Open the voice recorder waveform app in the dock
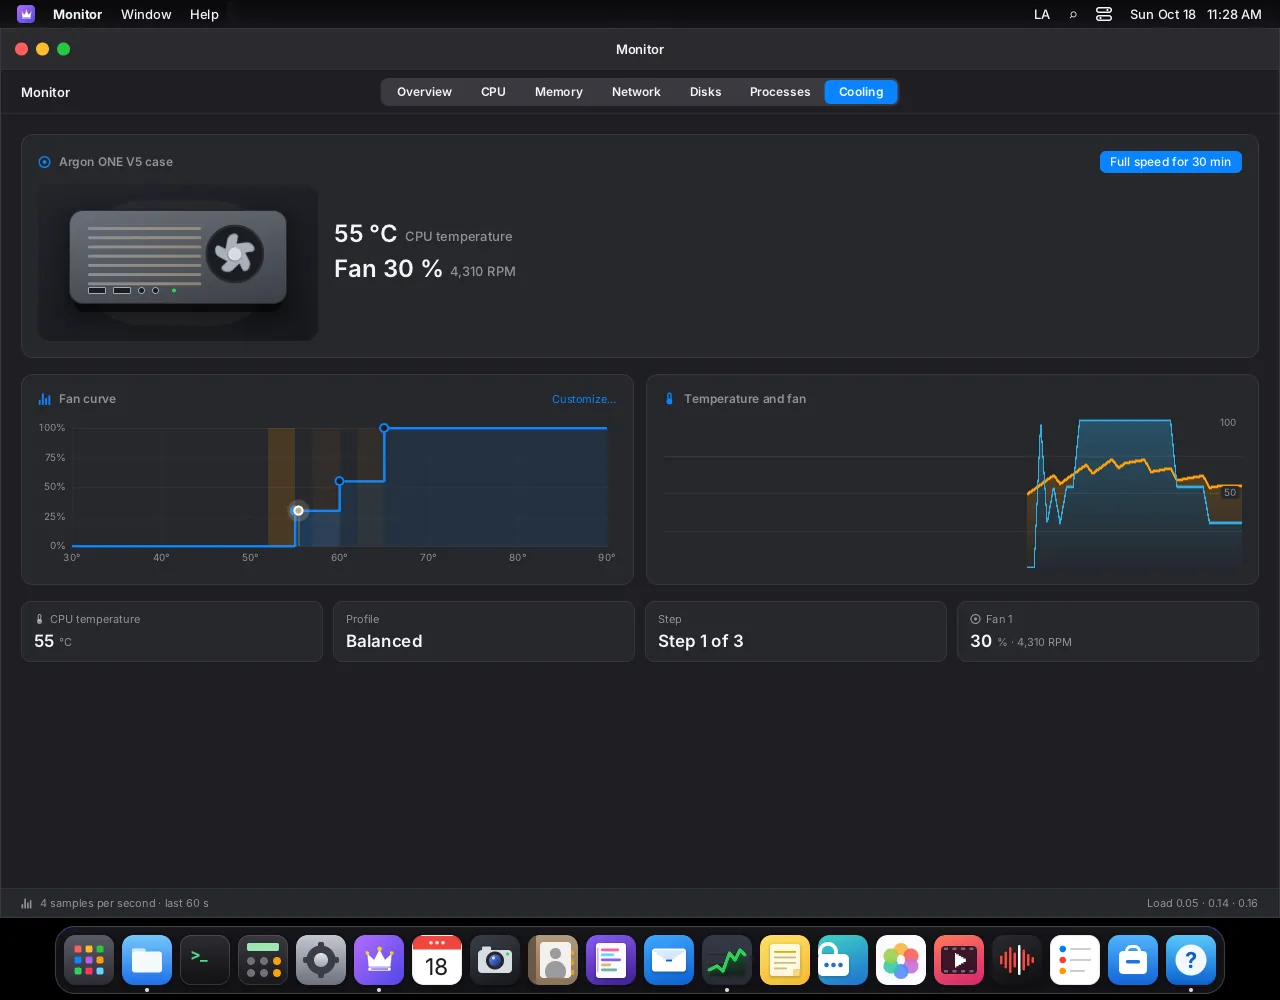Image resolution: width=1280 pixels, height=1000 pixels. click(x=1017, y=961)
